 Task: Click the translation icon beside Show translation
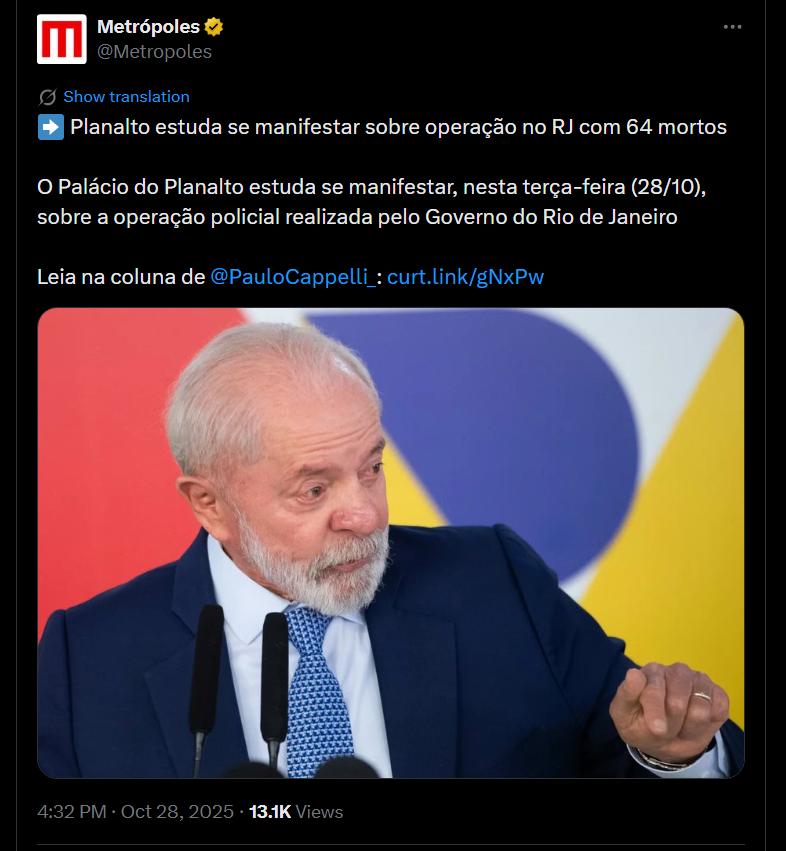tap(48, 97)
